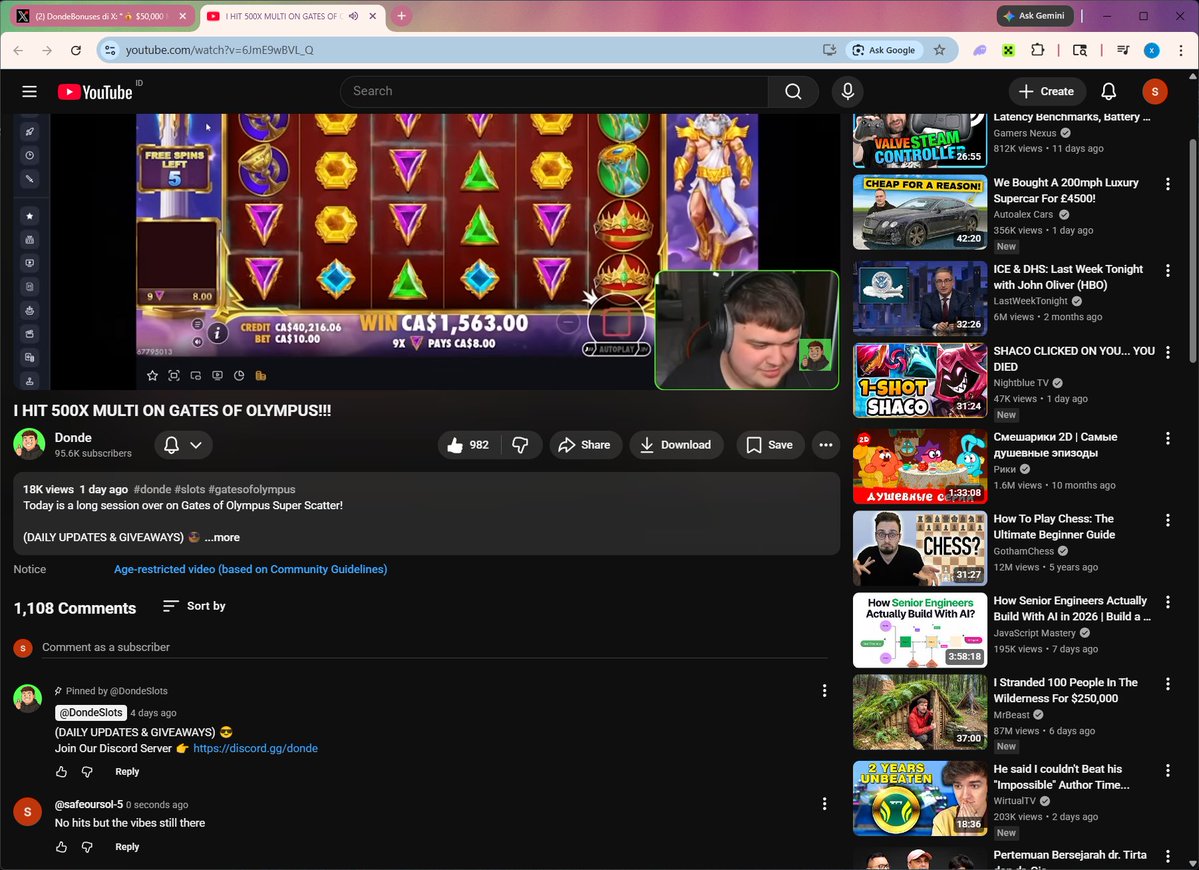
Task: Open options for safeoursol-5 comment
Action: 824,804
